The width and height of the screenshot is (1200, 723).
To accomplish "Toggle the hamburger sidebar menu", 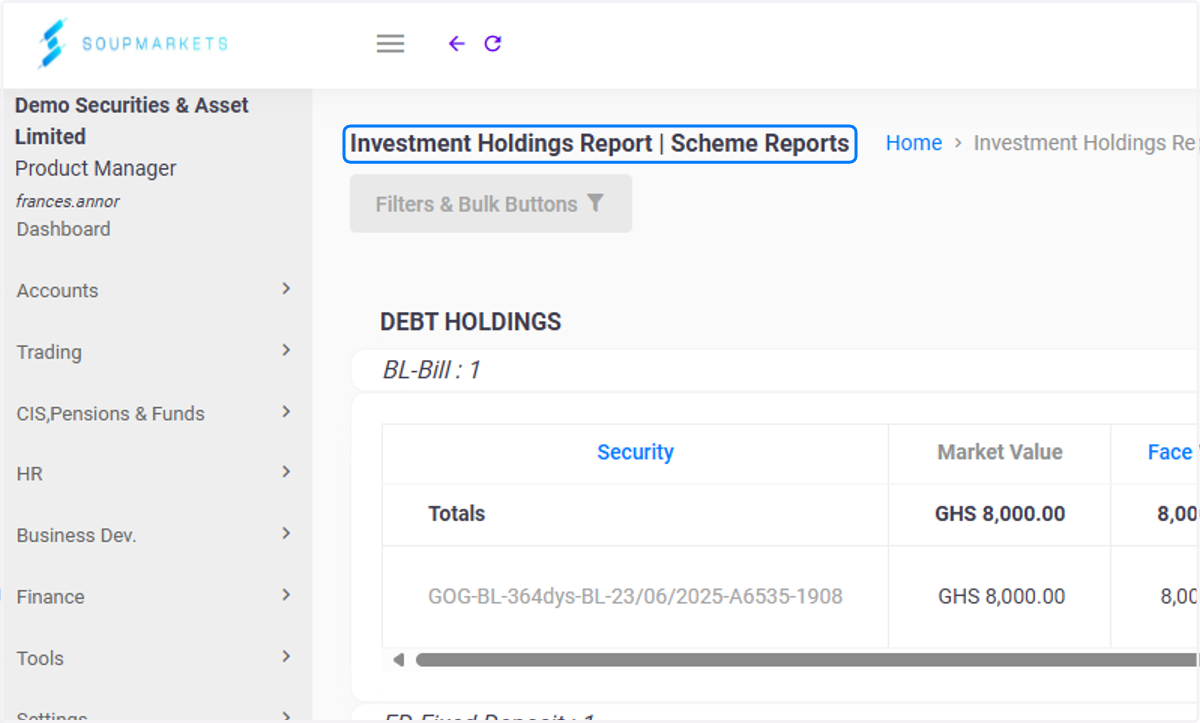I will [x=390, y=43].
